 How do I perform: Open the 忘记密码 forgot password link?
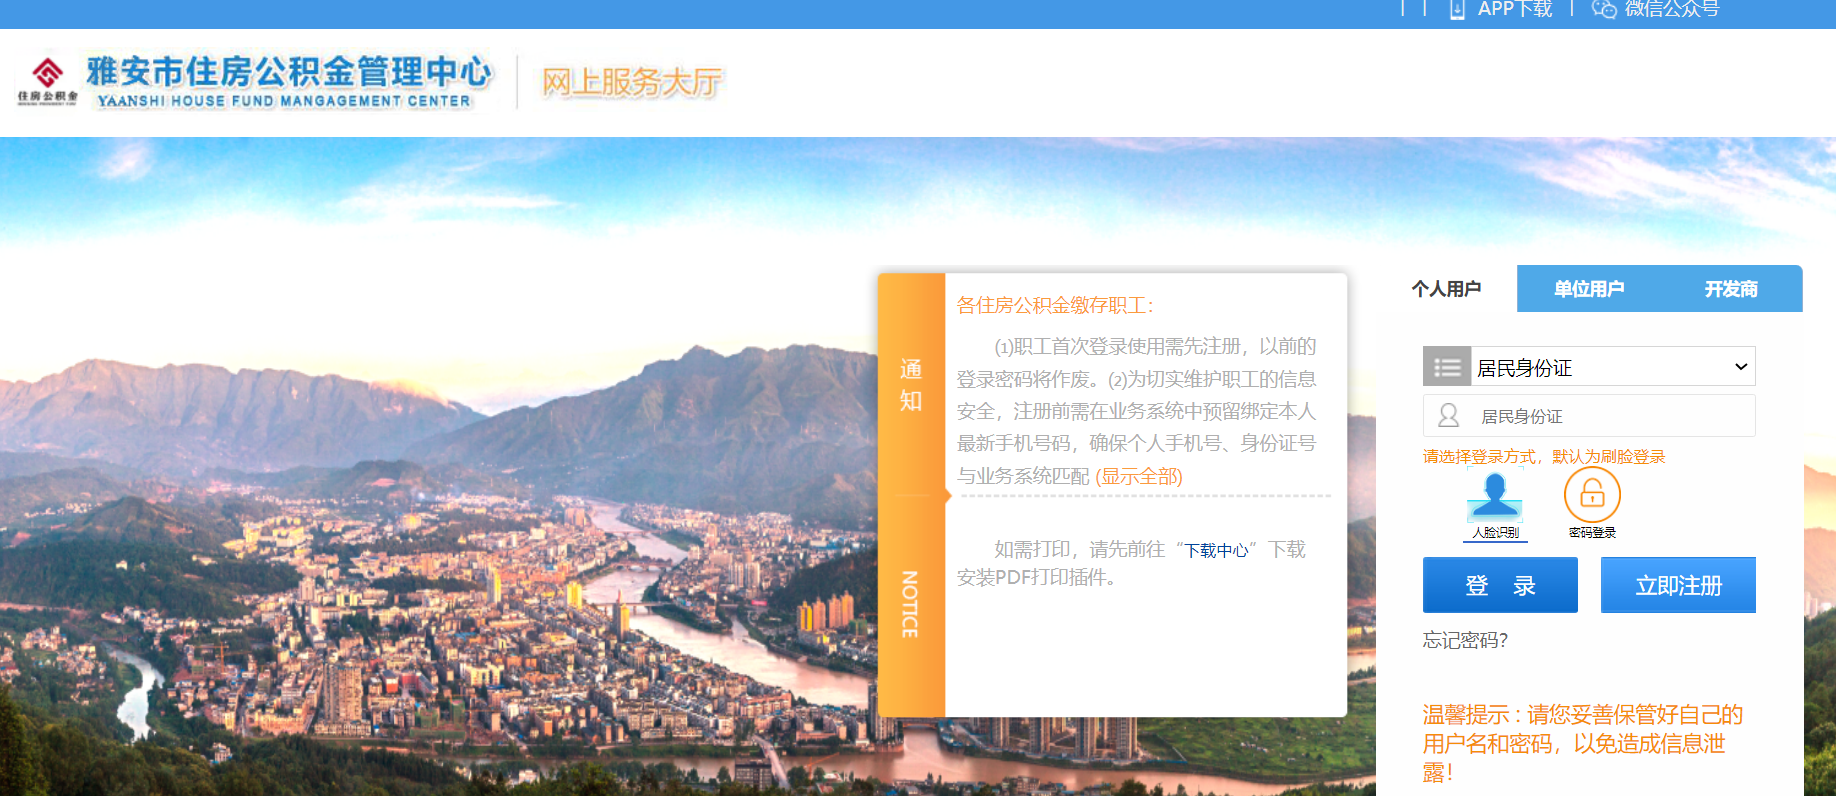pos(1465,640)
